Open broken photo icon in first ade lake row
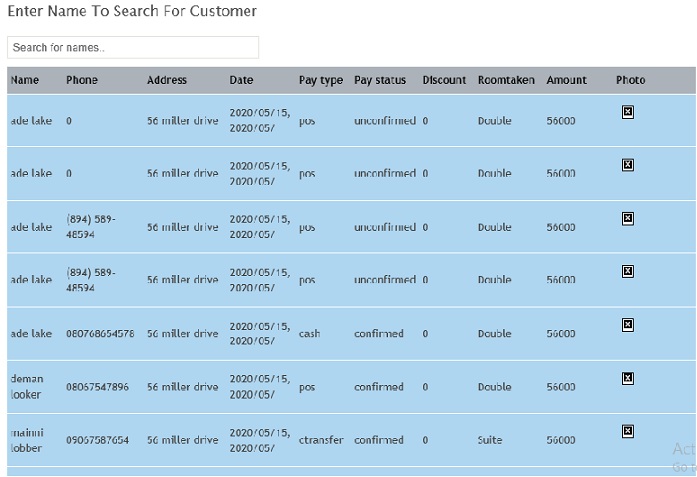 628,112
